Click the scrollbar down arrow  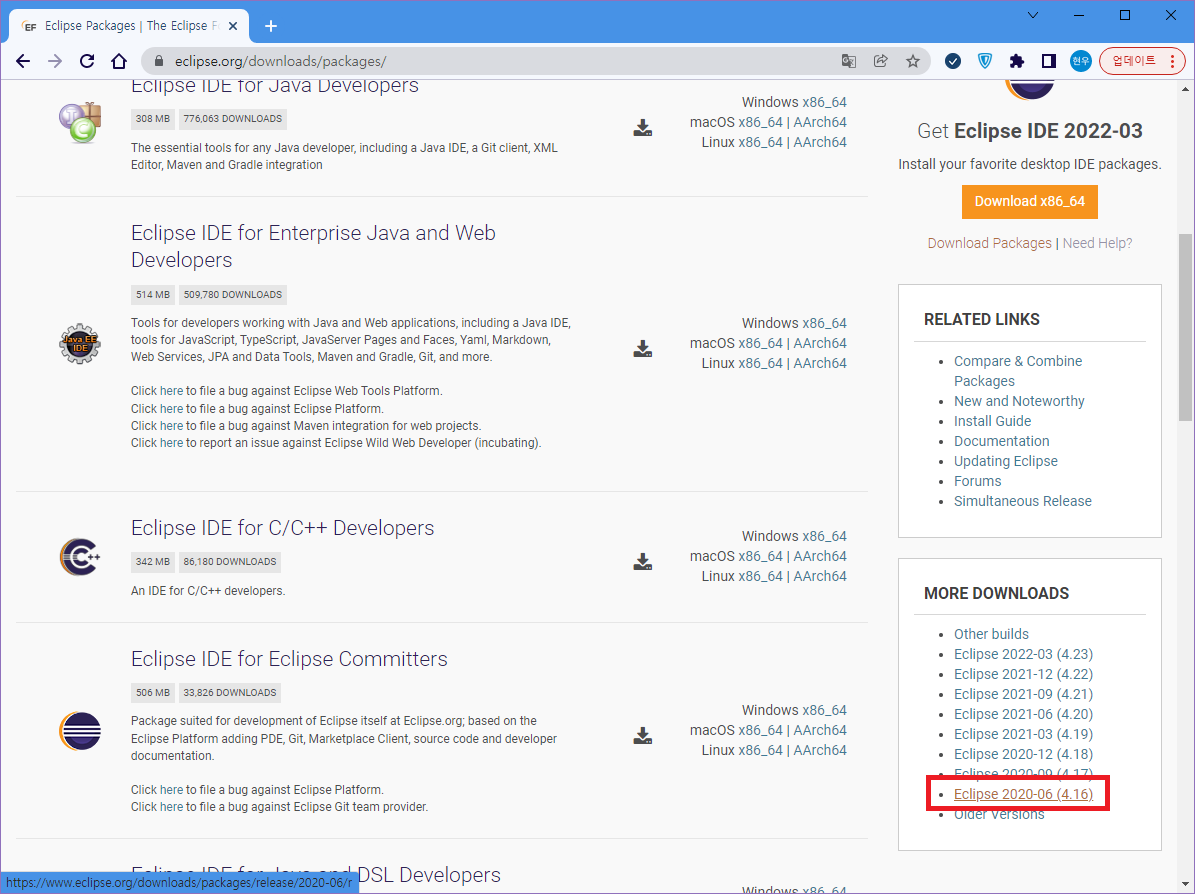tap(1185, 884)
